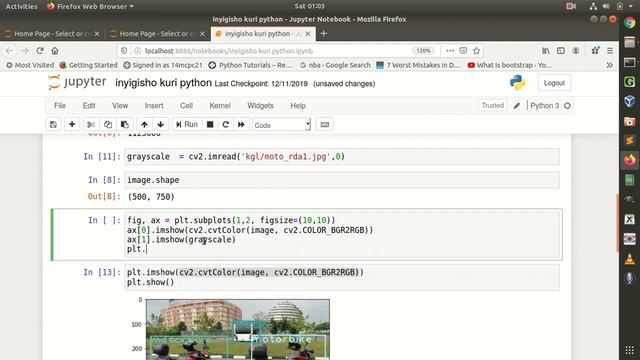Click the pencil edit mode icon
Image resolution: width=640 pixels, height=360 pixels.
point(517,106)
